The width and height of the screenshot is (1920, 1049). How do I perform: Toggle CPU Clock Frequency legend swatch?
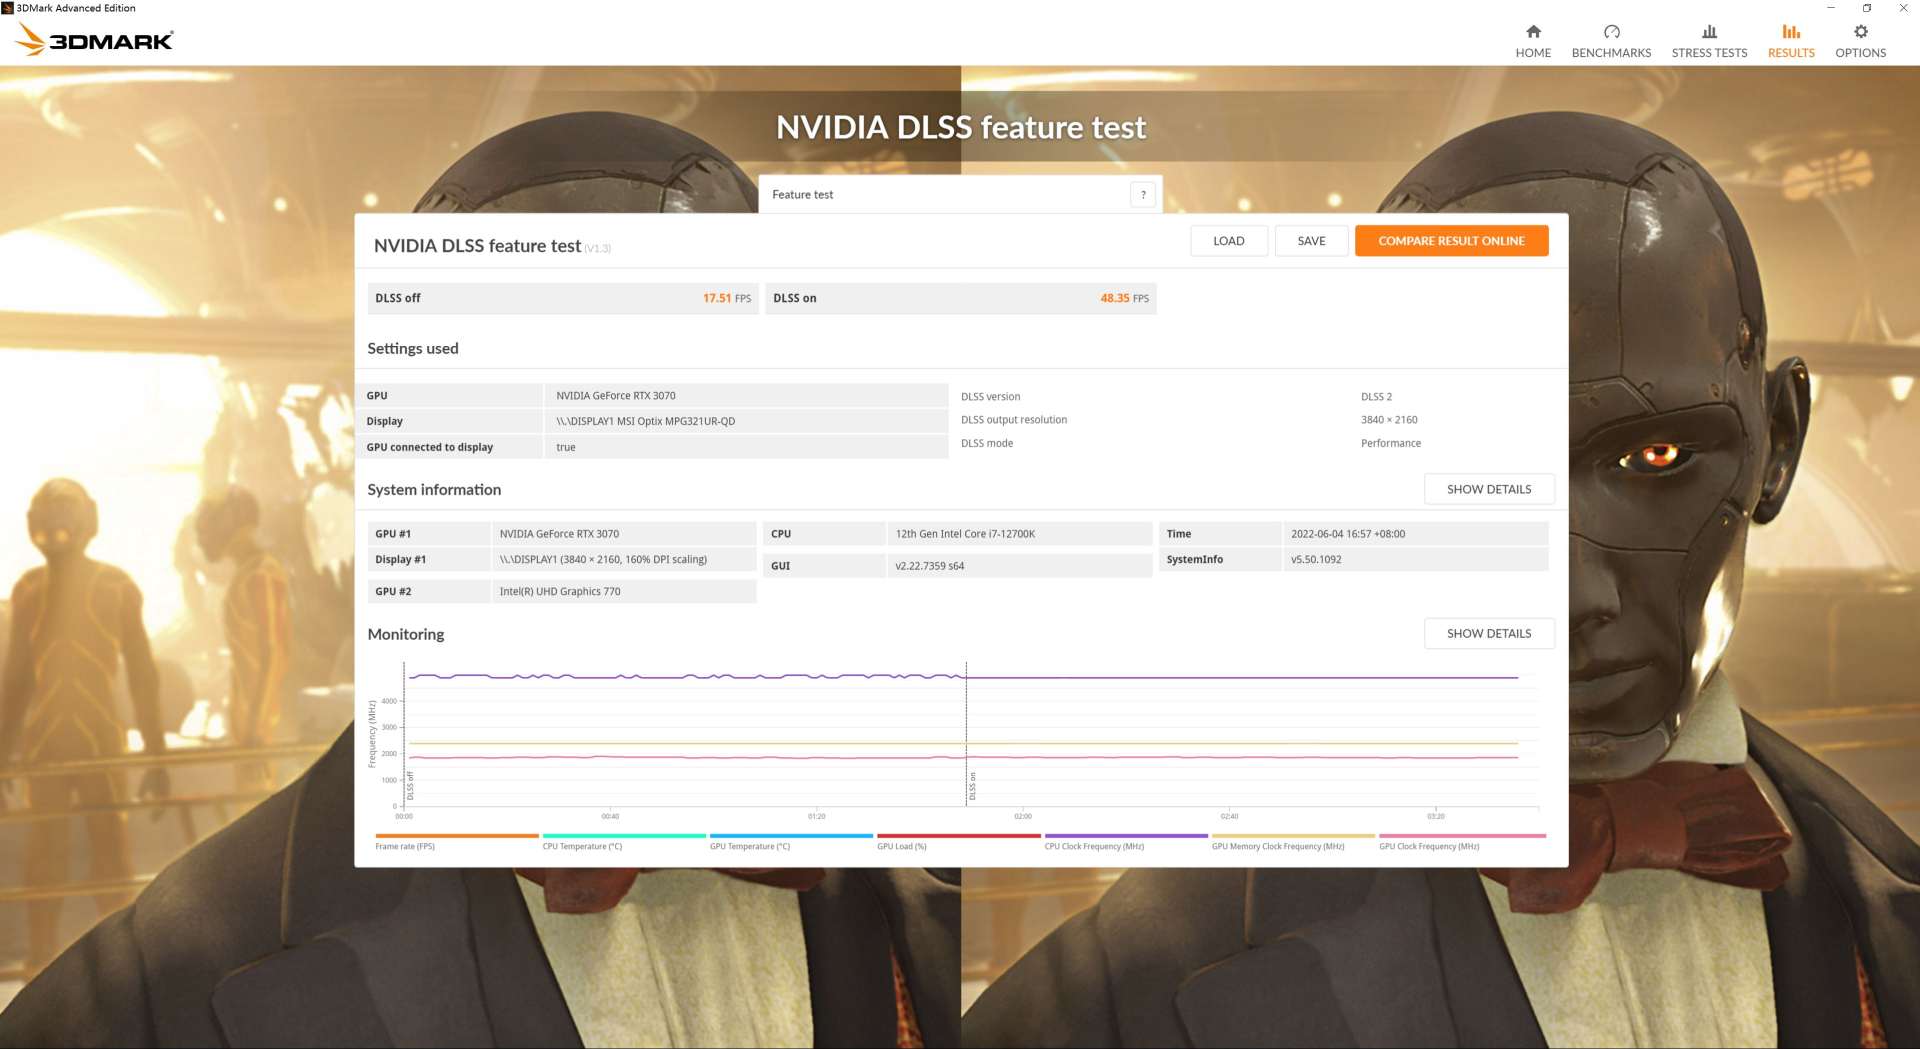(x=1126, y=835)
